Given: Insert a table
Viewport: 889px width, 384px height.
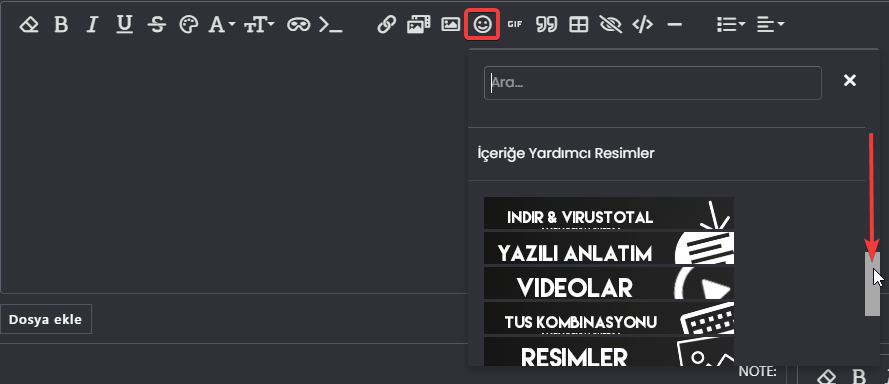Looking at the screenshot, I should [578, 24].
